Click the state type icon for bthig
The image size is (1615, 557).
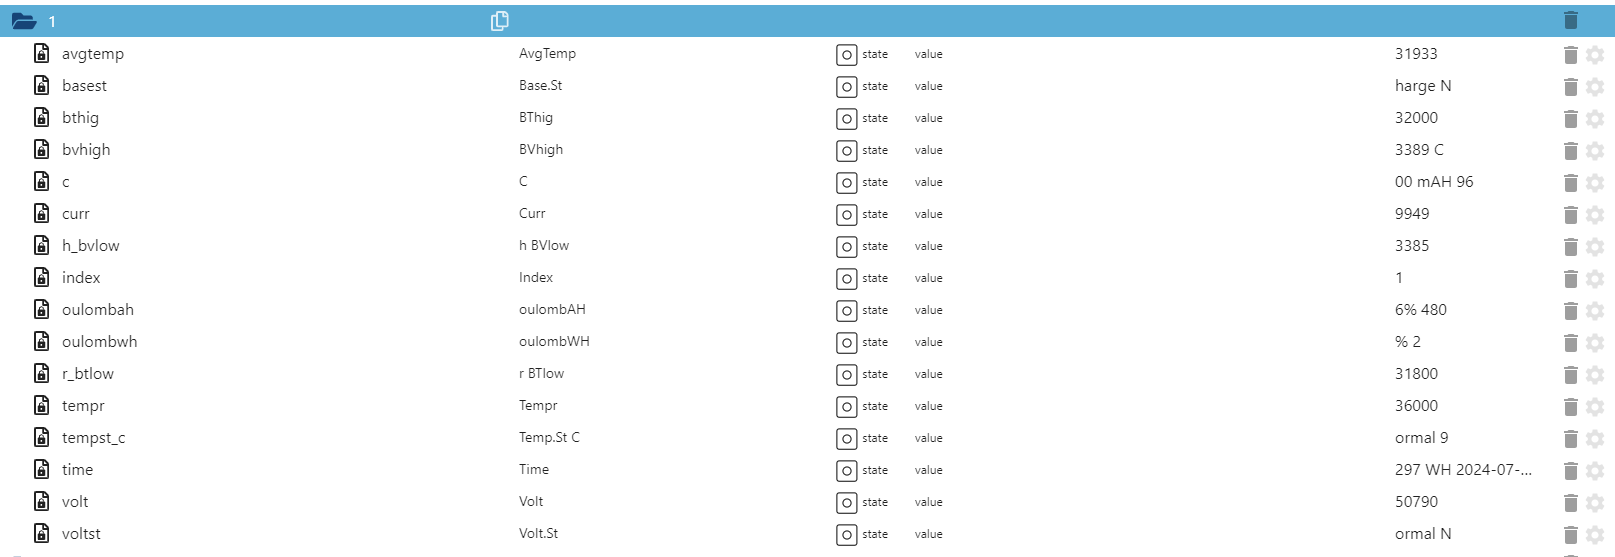click(846, 119)
